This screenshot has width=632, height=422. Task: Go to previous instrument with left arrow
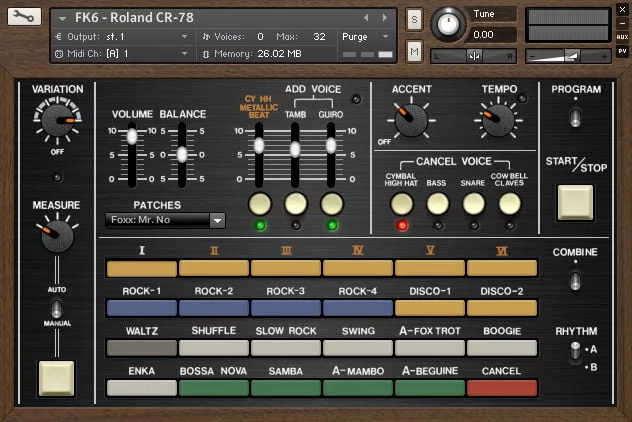coord(366,18)
